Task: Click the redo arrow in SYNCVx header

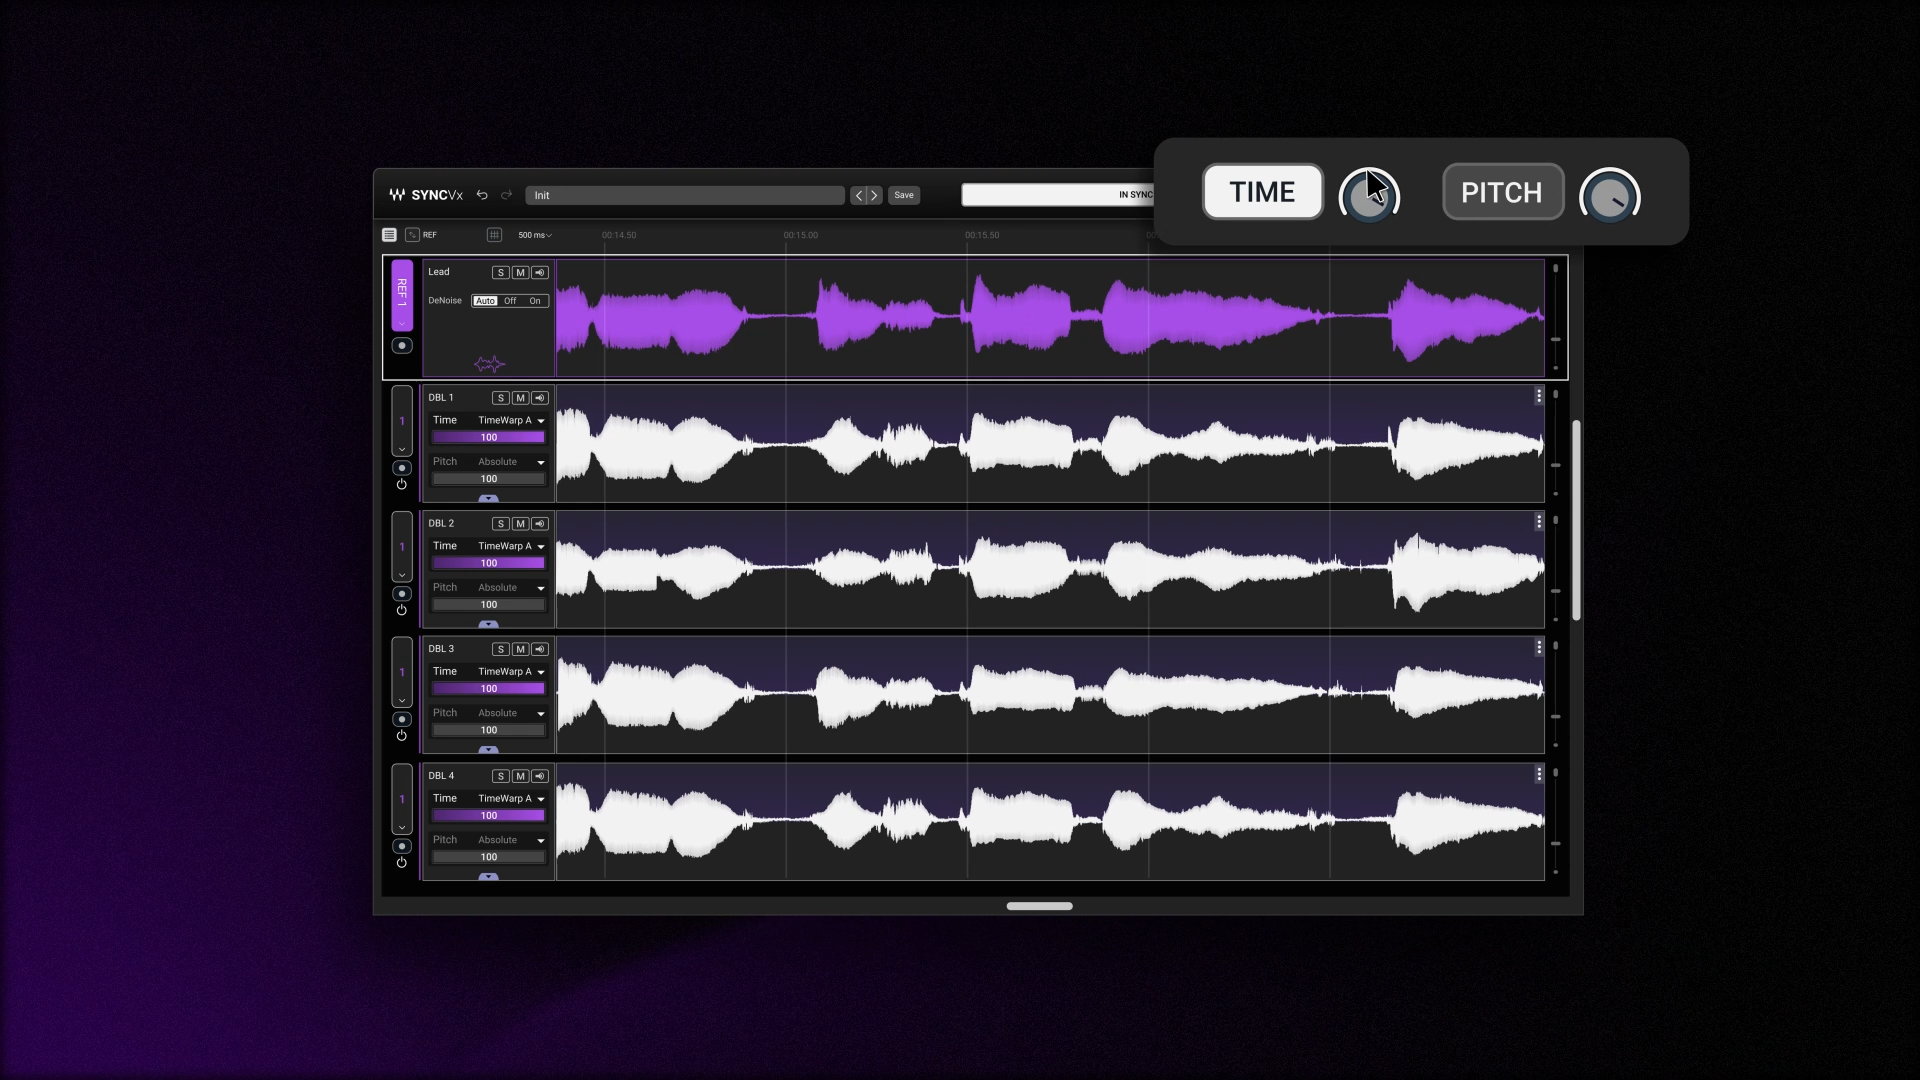Action: pos(506,195)
